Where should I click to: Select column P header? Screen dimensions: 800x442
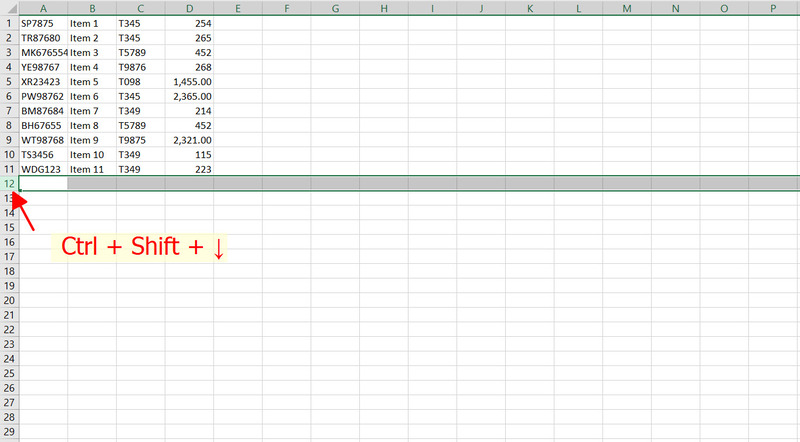pos(773,8)
